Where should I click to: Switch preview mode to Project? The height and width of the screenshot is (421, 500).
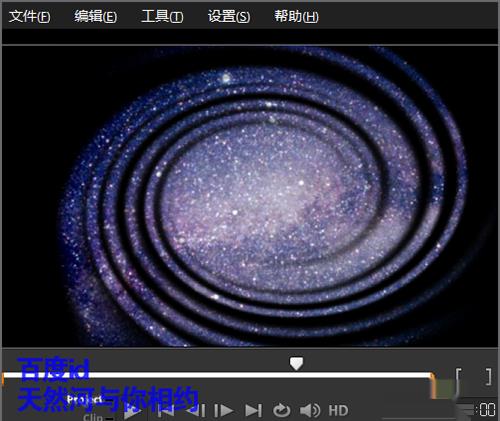click(x=84, y=399)
